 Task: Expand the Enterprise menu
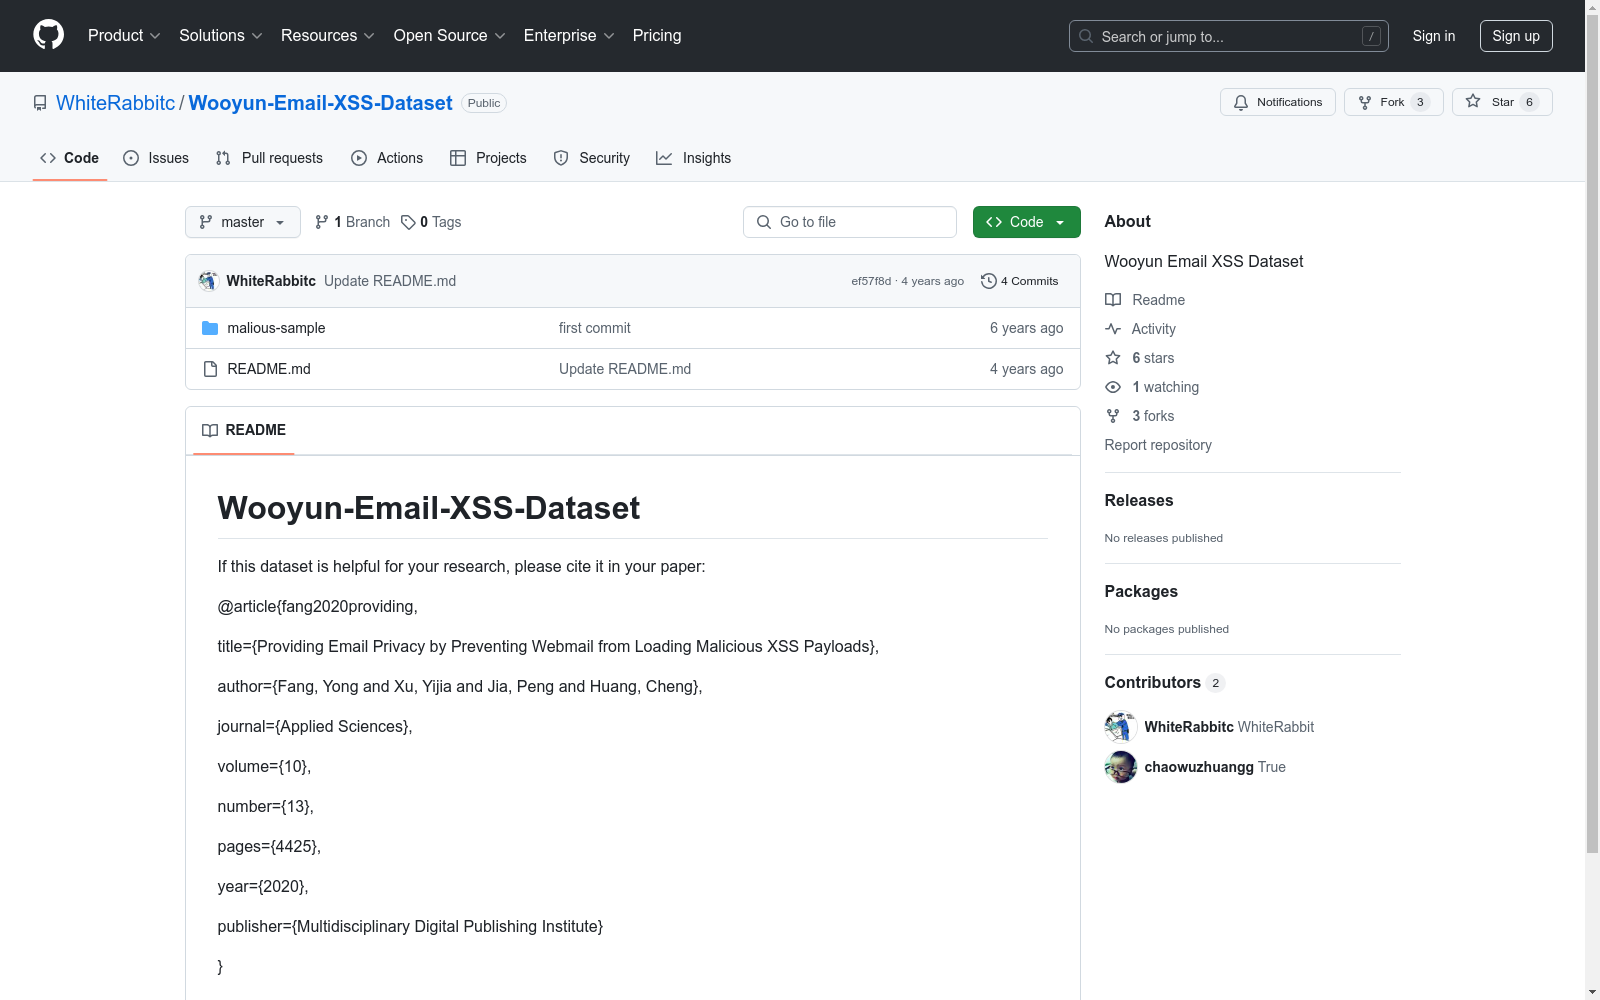569,35
